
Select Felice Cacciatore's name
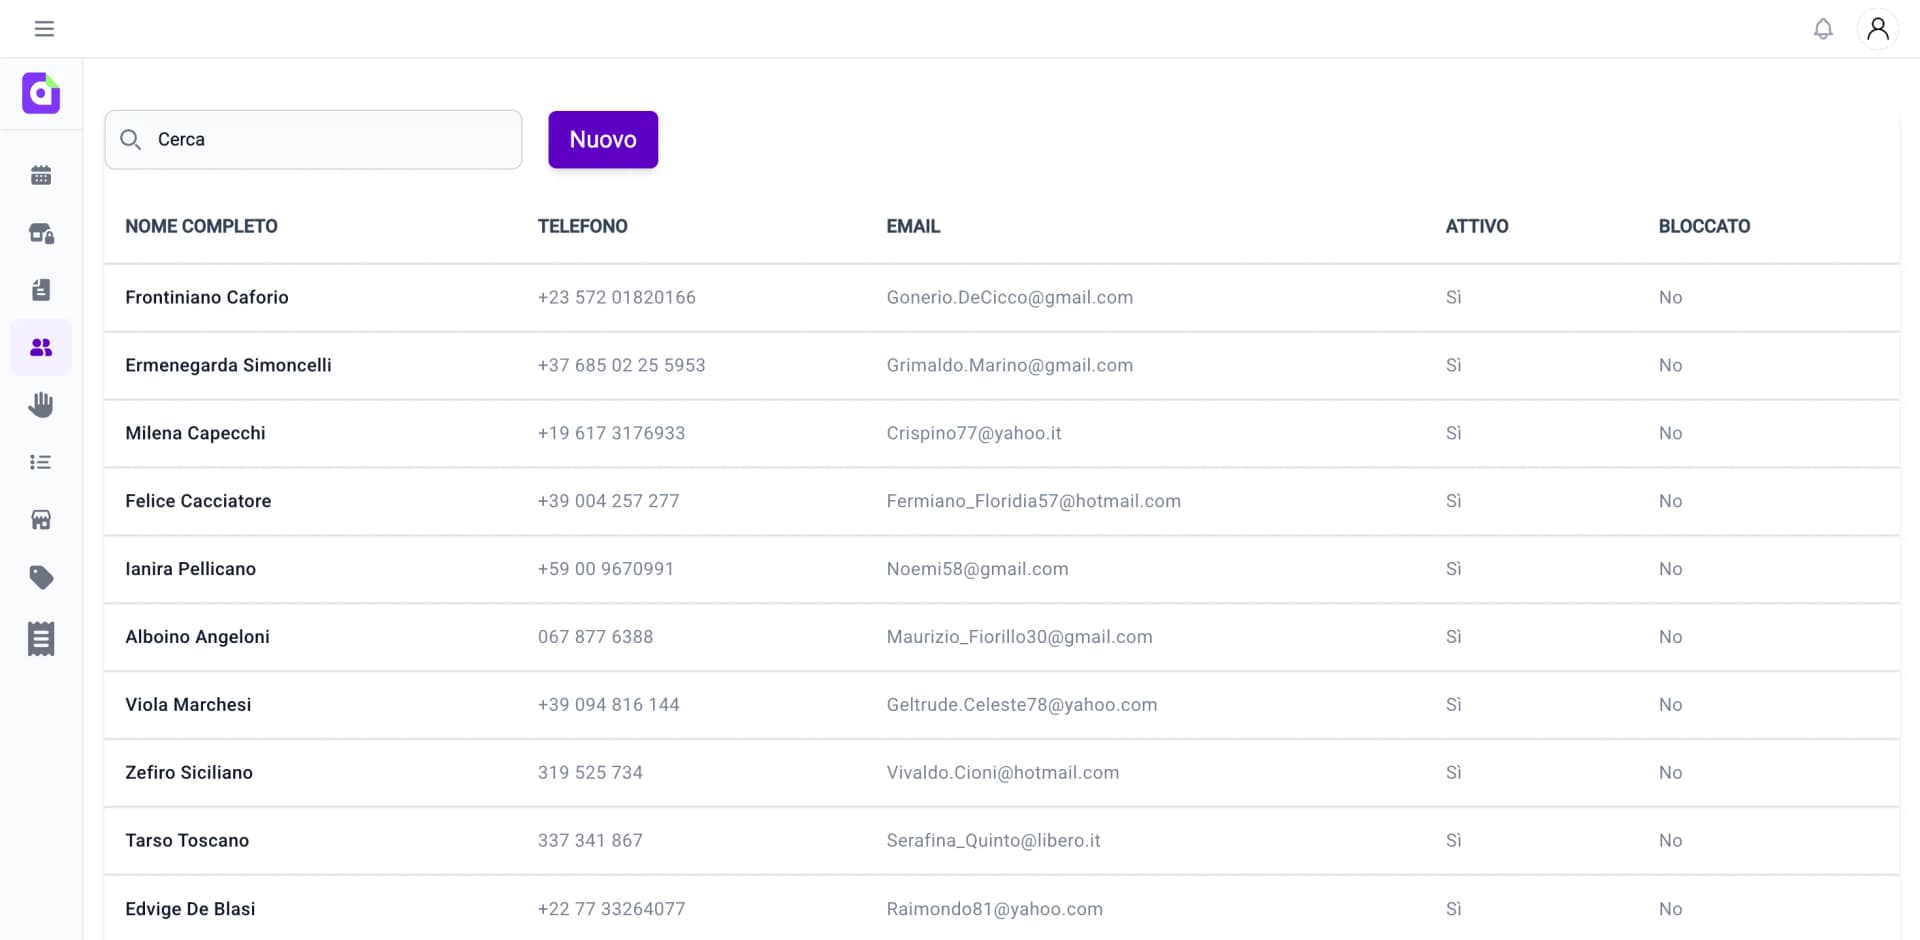pos(198,501)
